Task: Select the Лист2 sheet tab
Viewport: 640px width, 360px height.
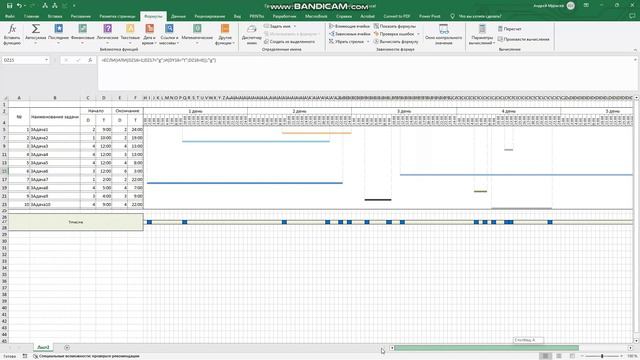Action: [x=43, y=347]
